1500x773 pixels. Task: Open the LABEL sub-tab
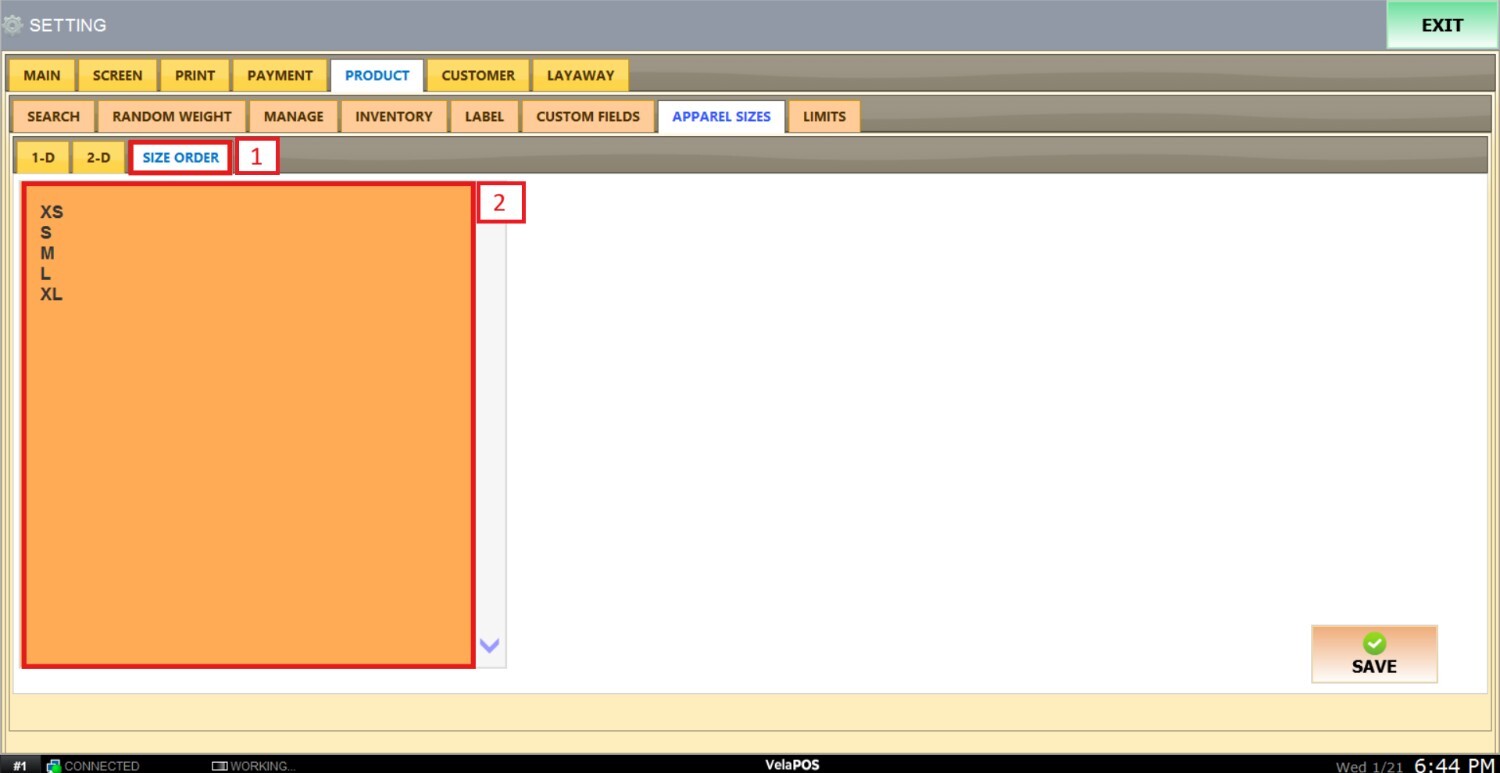pyautogui.click(x=484, y=116)
